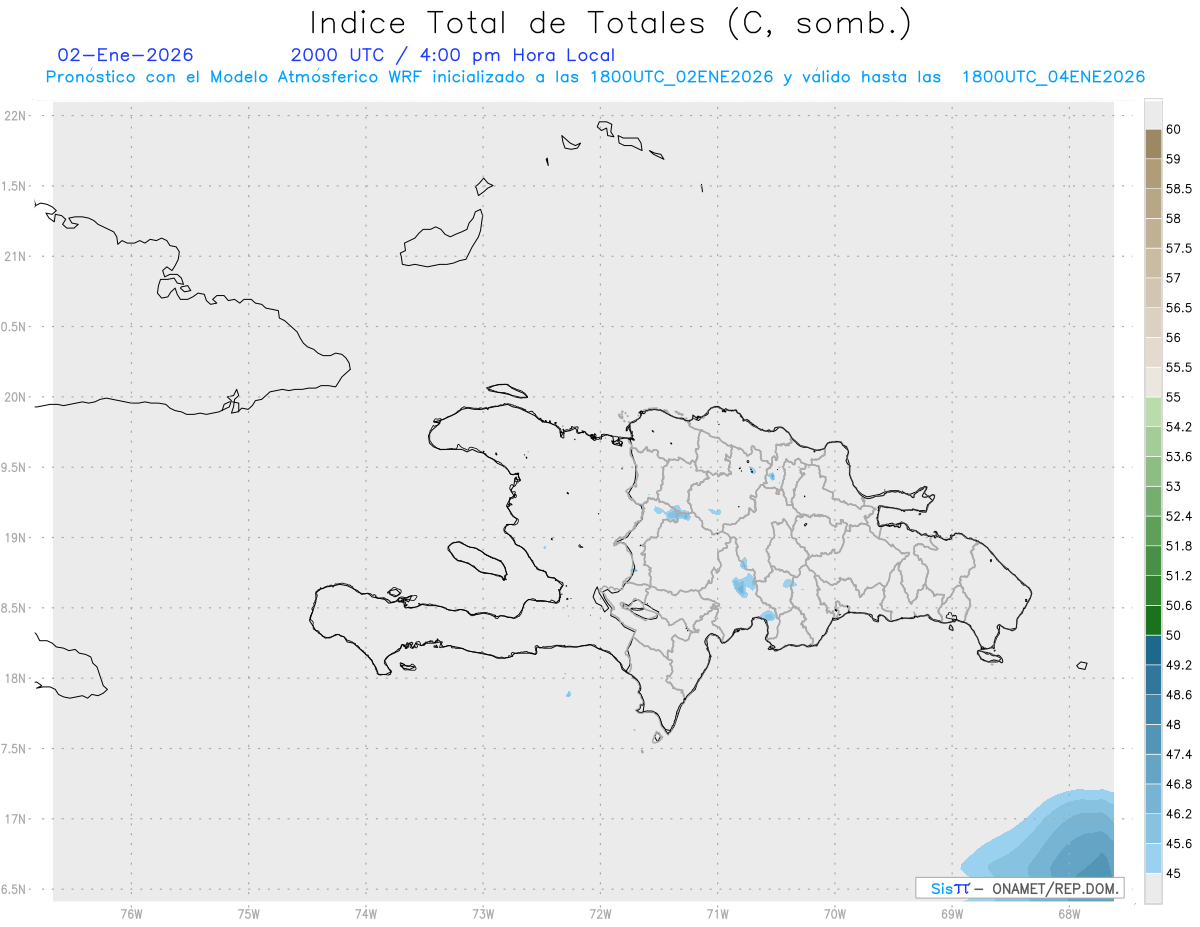Pick the darkest brown swatch between 59 and 60

[x=1153, y=144]
